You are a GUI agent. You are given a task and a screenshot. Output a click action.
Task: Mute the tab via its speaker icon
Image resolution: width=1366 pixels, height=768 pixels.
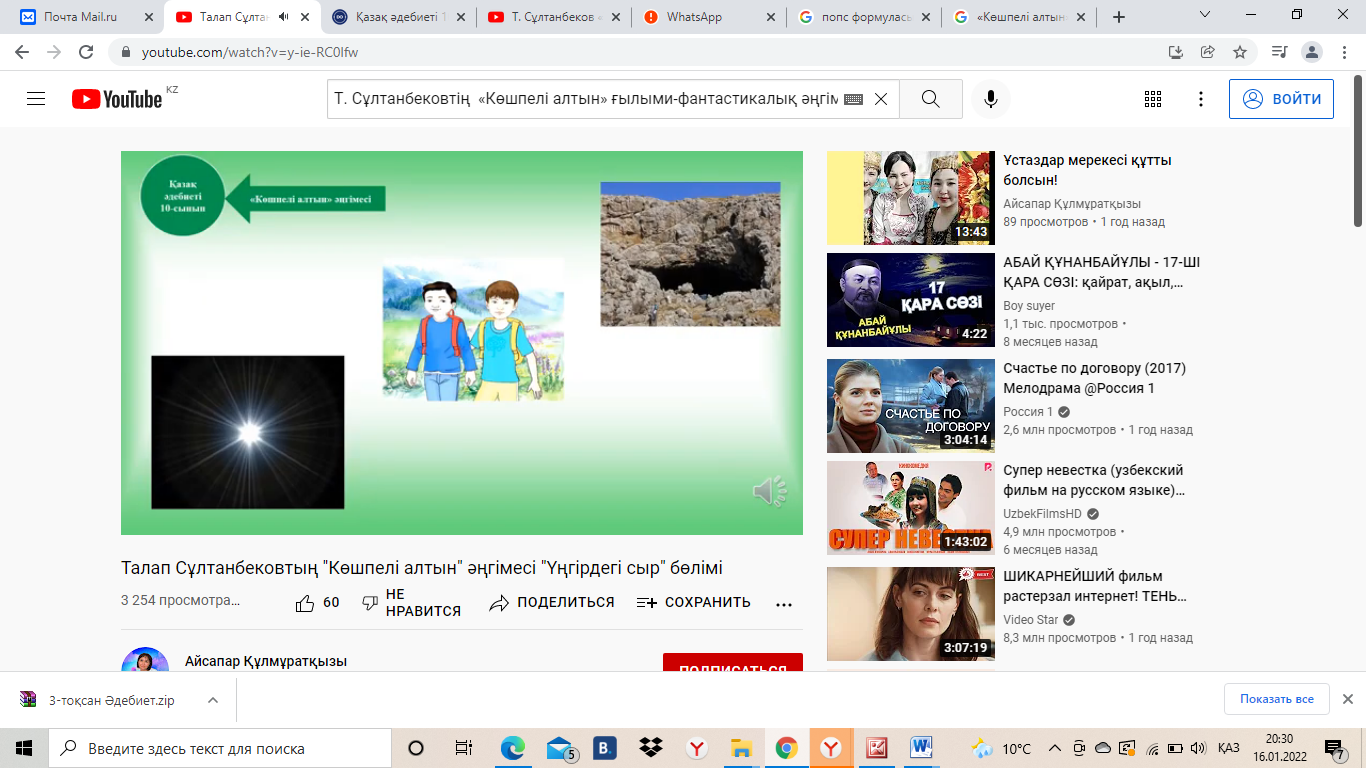click(x=283, y=17)
